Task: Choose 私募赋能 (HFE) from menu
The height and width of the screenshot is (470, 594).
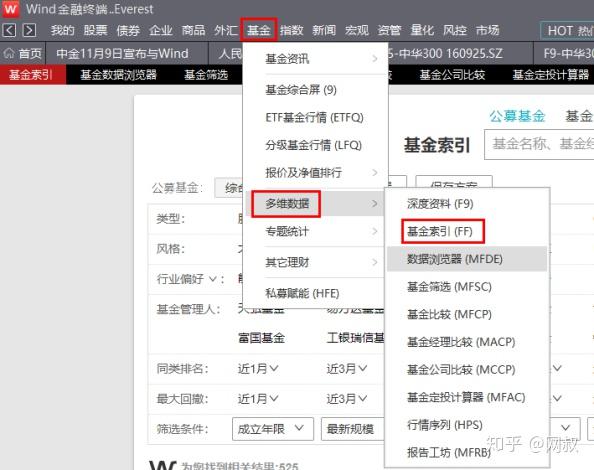Action: [x=315, y=293]
